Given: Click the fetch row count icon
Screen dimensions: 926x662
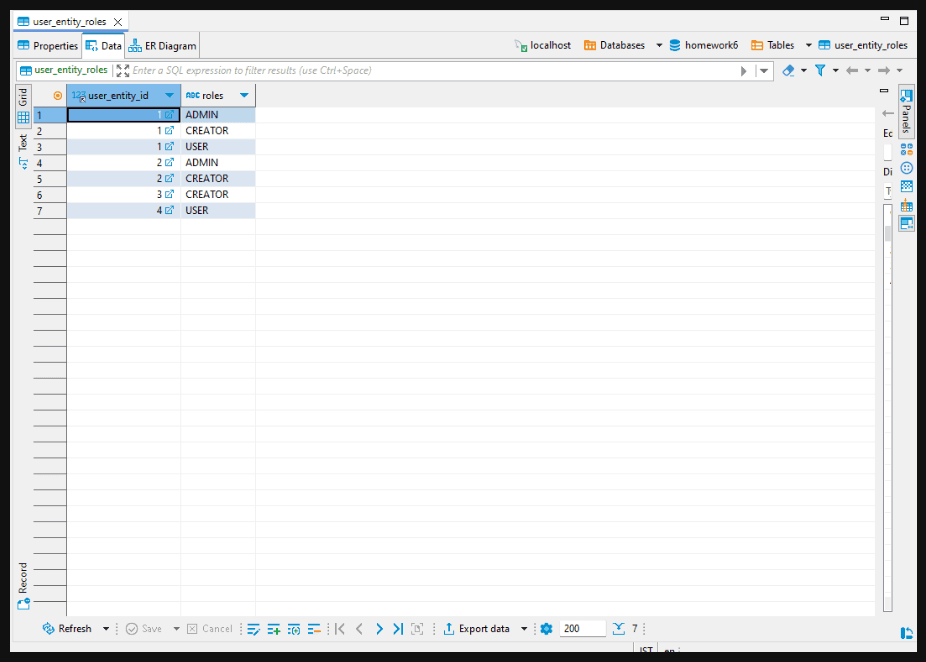Looking at the screenshot, I should click(618, 629).
